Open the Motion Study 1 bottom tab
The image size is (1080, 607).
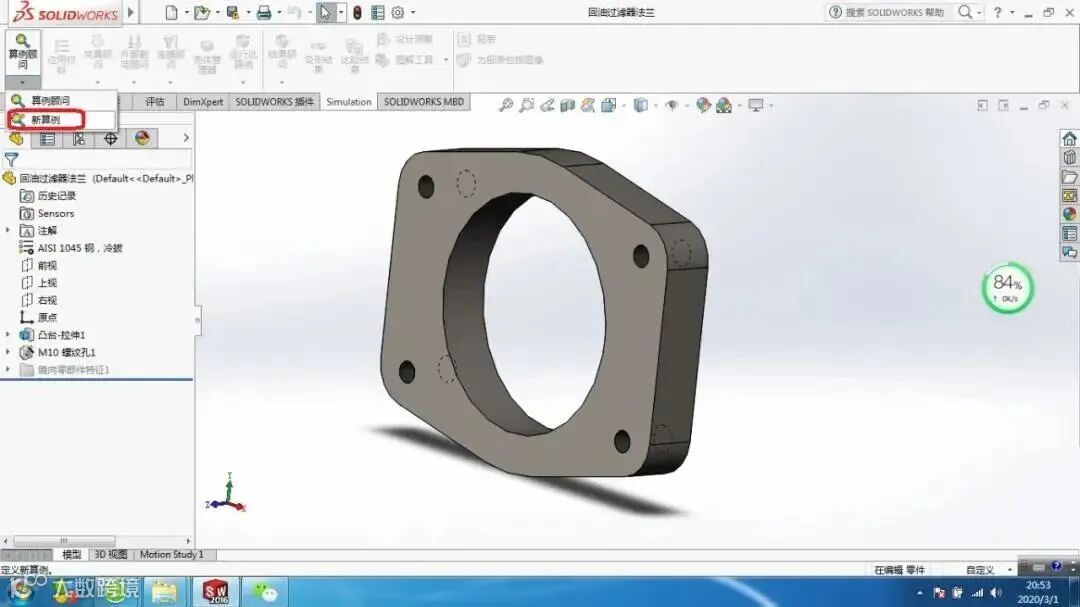[172, 554]
